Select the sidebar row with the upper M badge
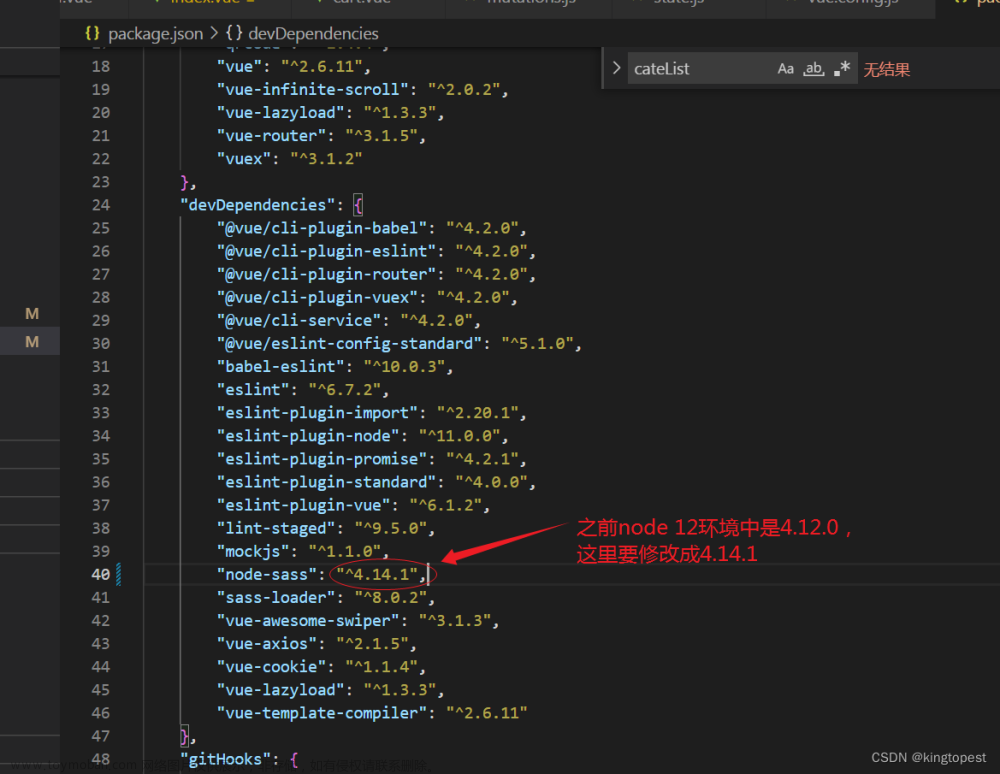 [x=30, y=314]
